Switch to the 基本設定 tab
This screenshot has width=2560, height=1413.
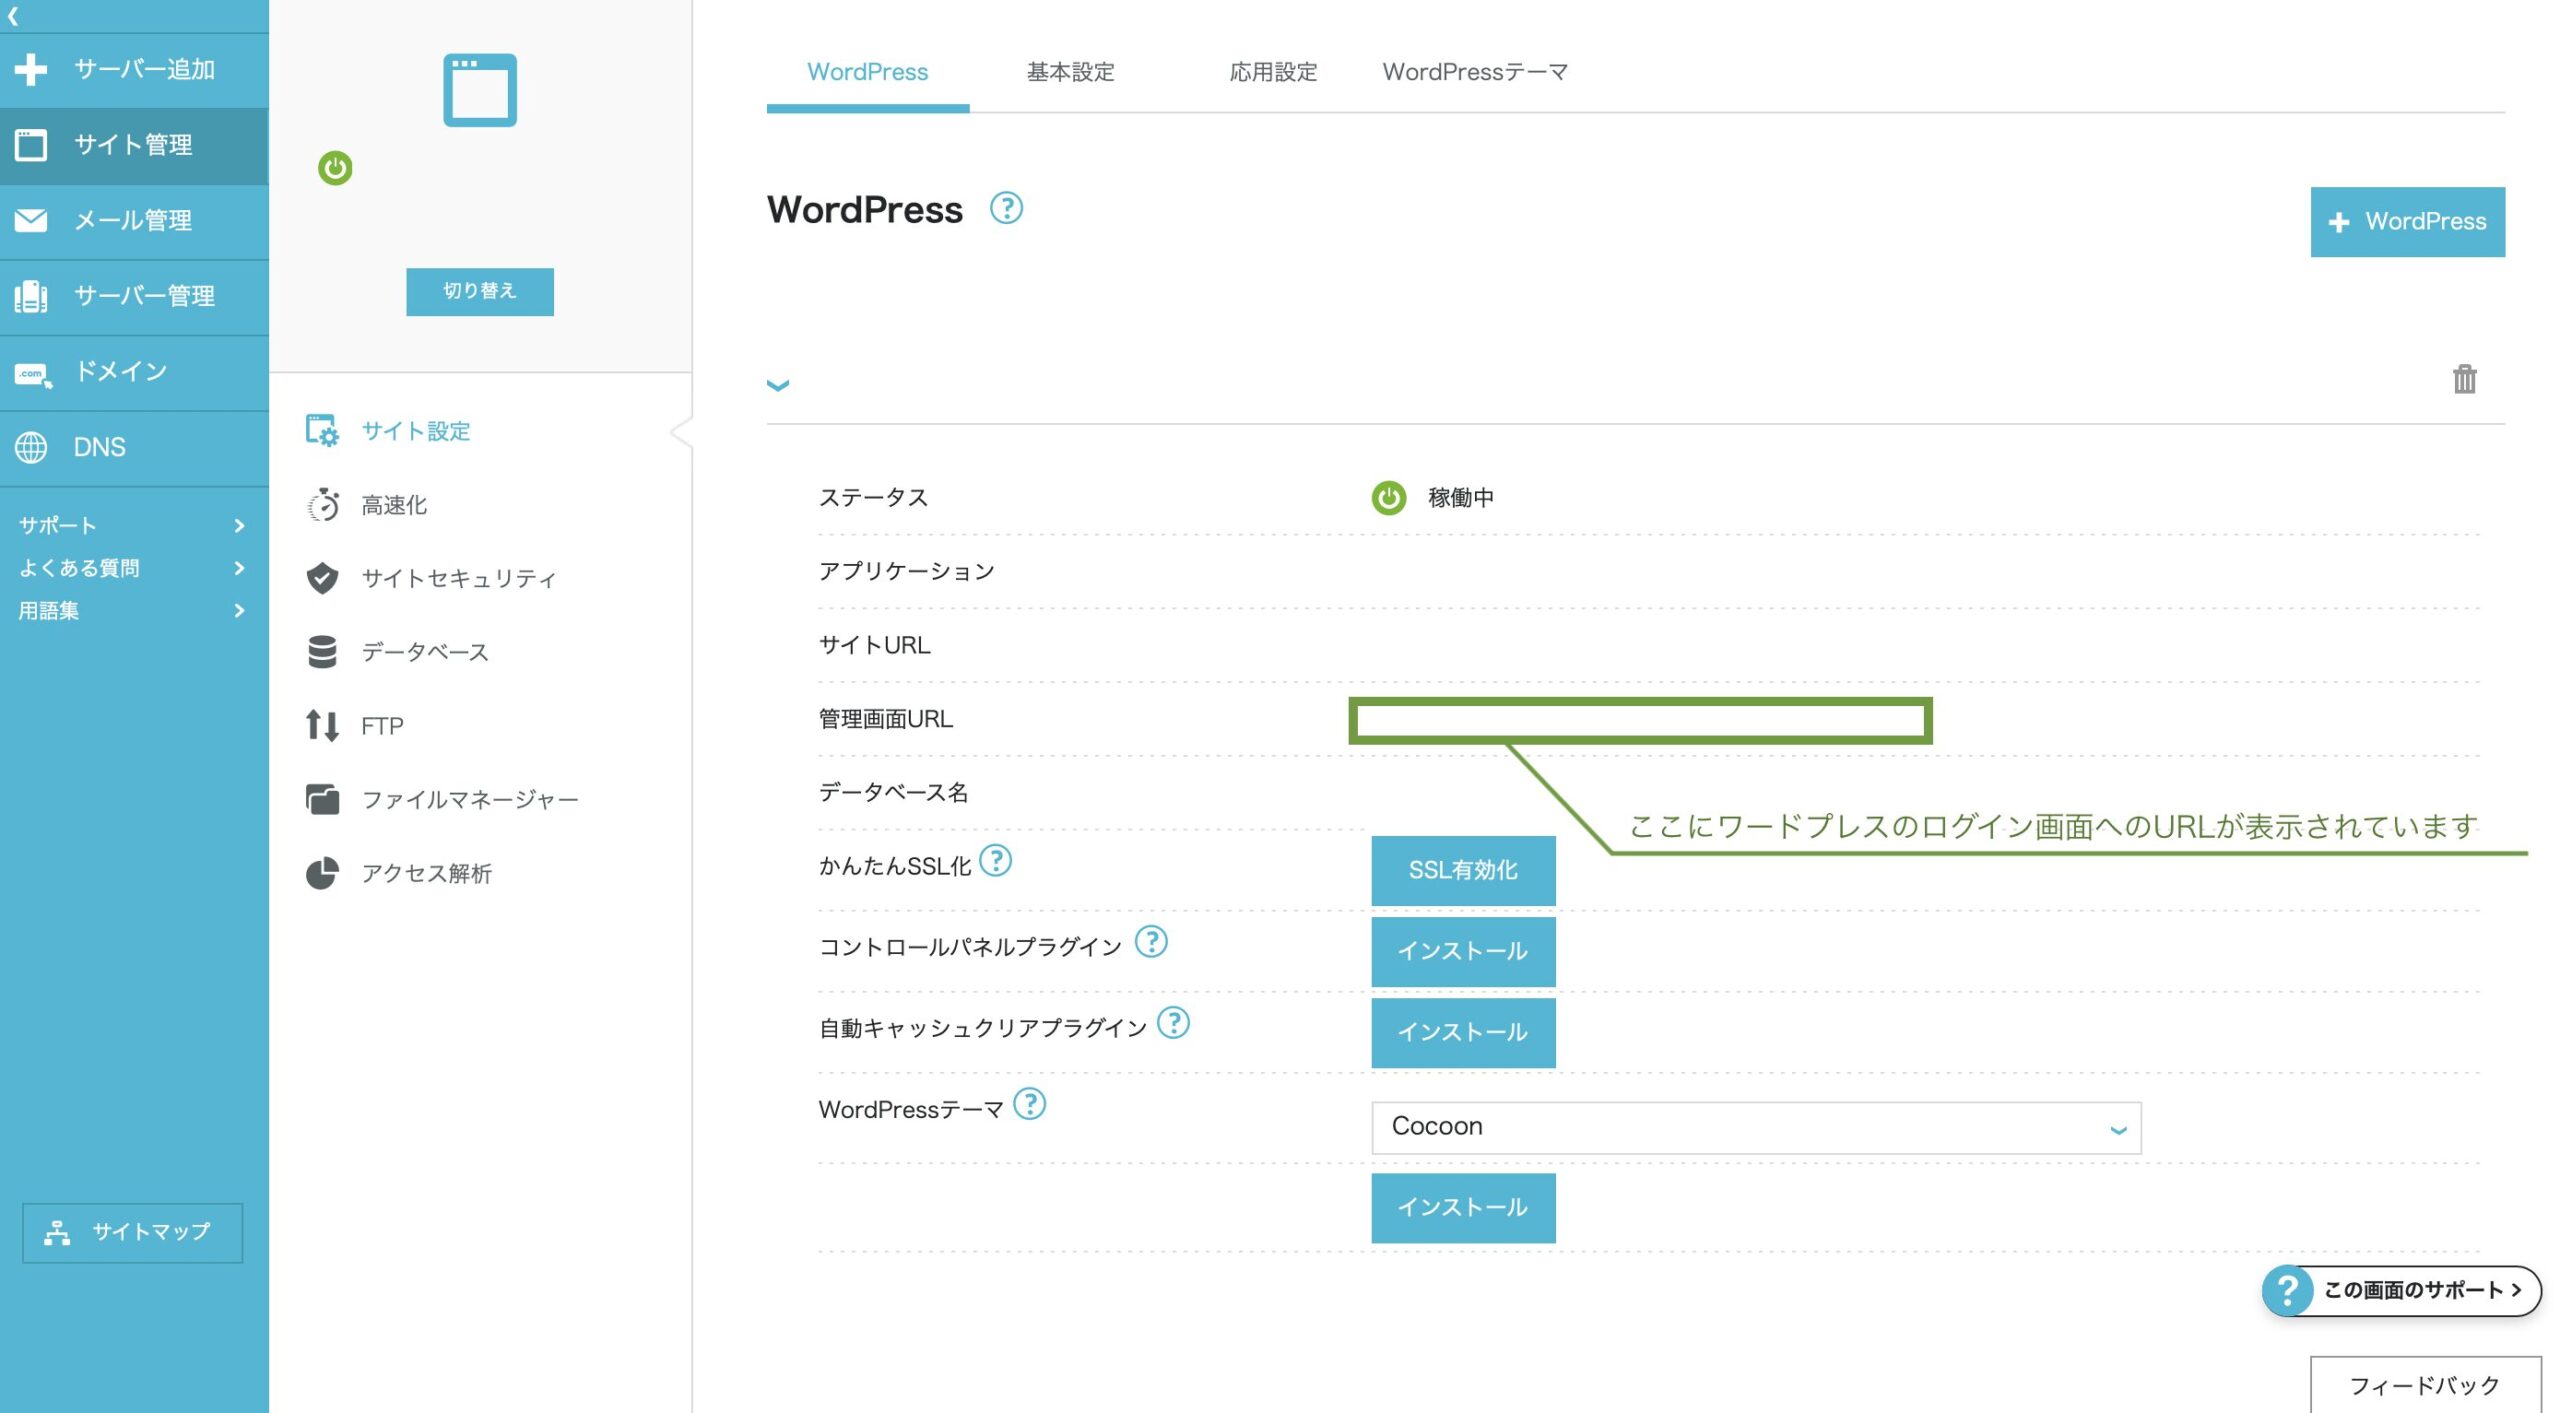pos(1070,72)
